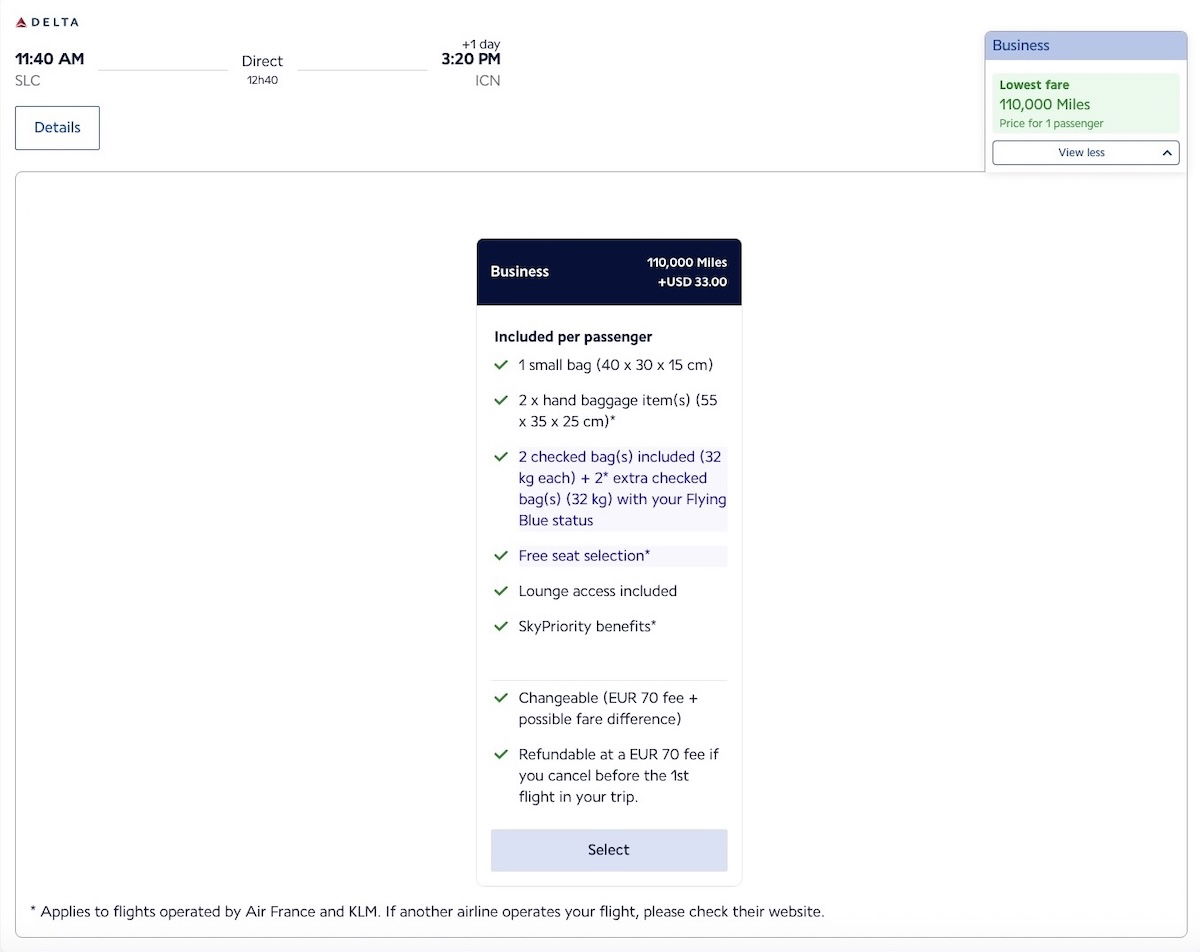Click checkmark beside Changeable fee line

coord(502,698)
